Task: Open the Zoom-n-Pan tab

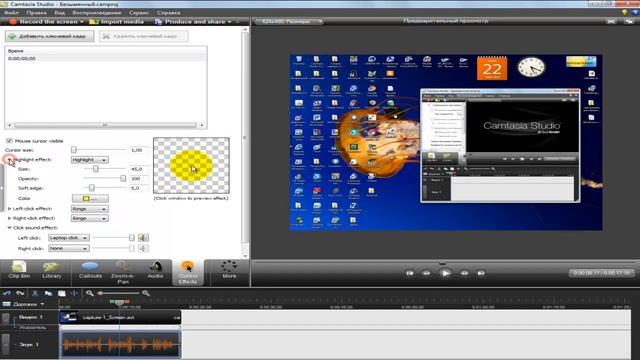Action: [x=122, y=272]
